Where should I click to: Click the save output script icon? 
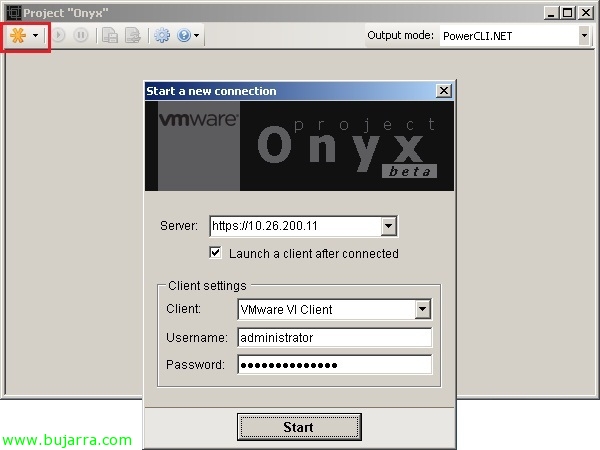[x=110, y=36]
